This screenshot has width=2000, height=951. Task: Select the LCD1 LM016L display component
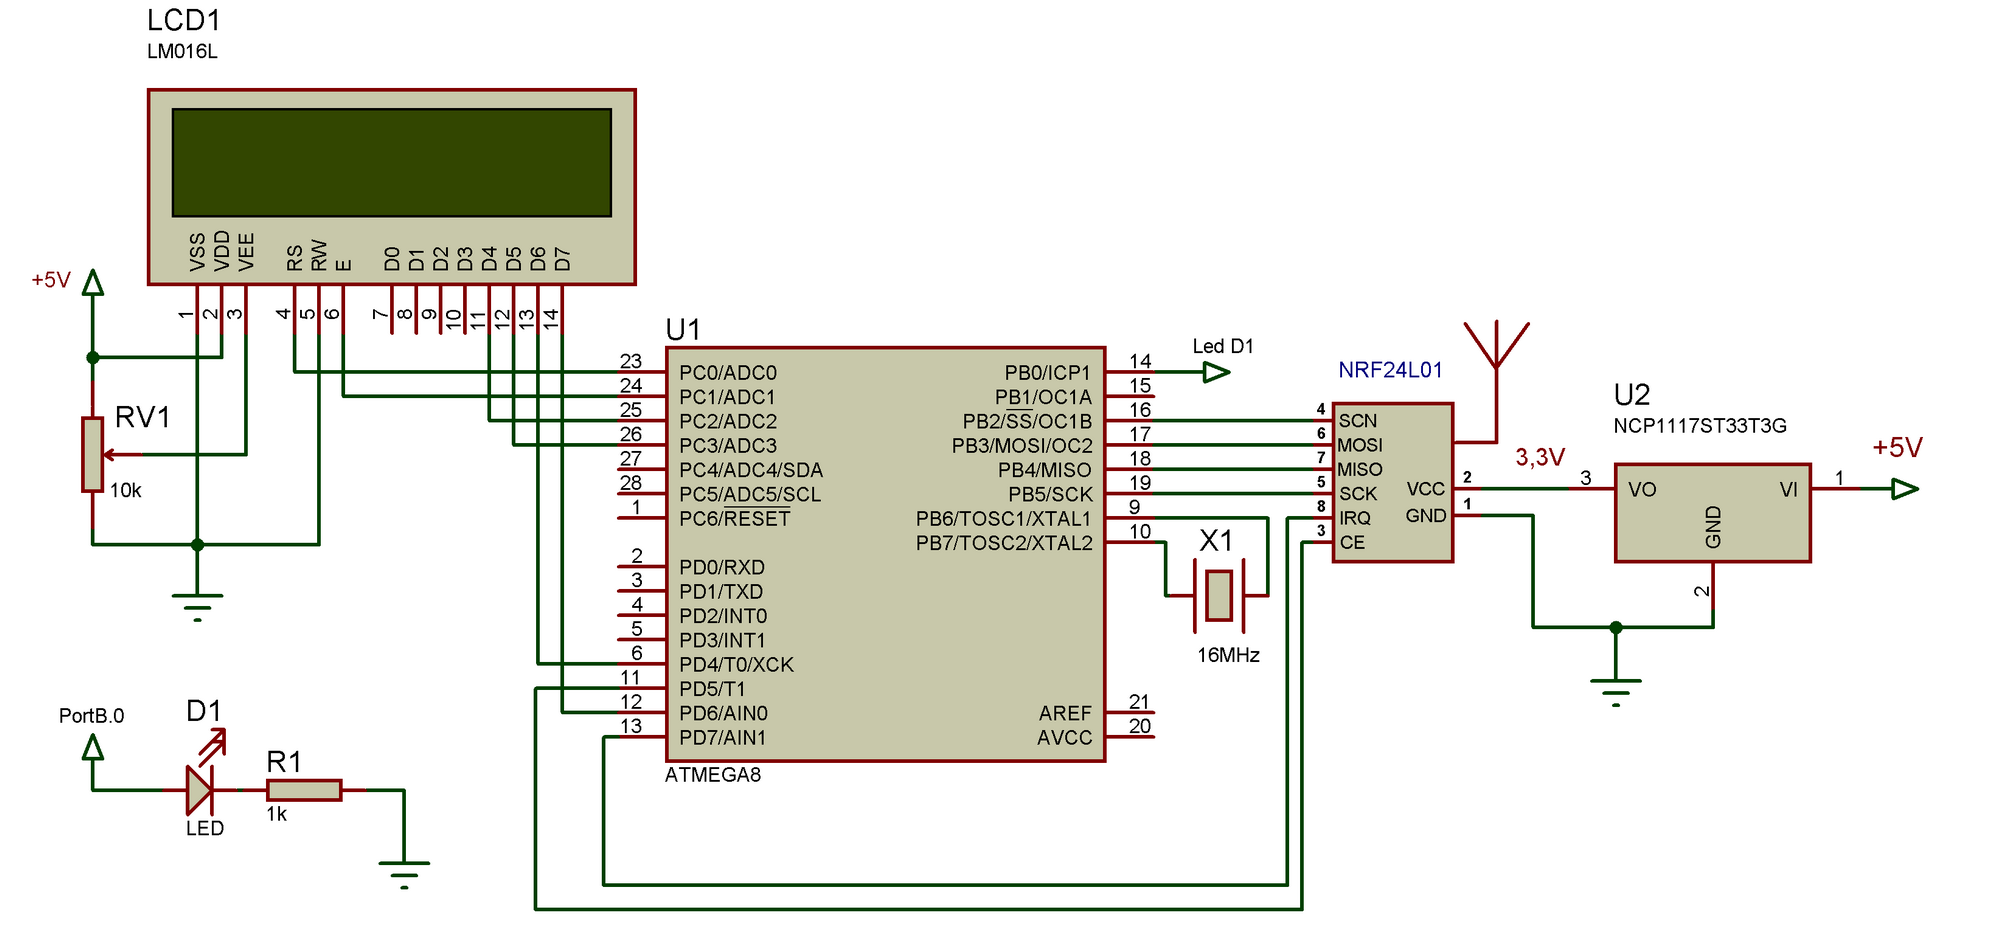click(x=391, y=187)
